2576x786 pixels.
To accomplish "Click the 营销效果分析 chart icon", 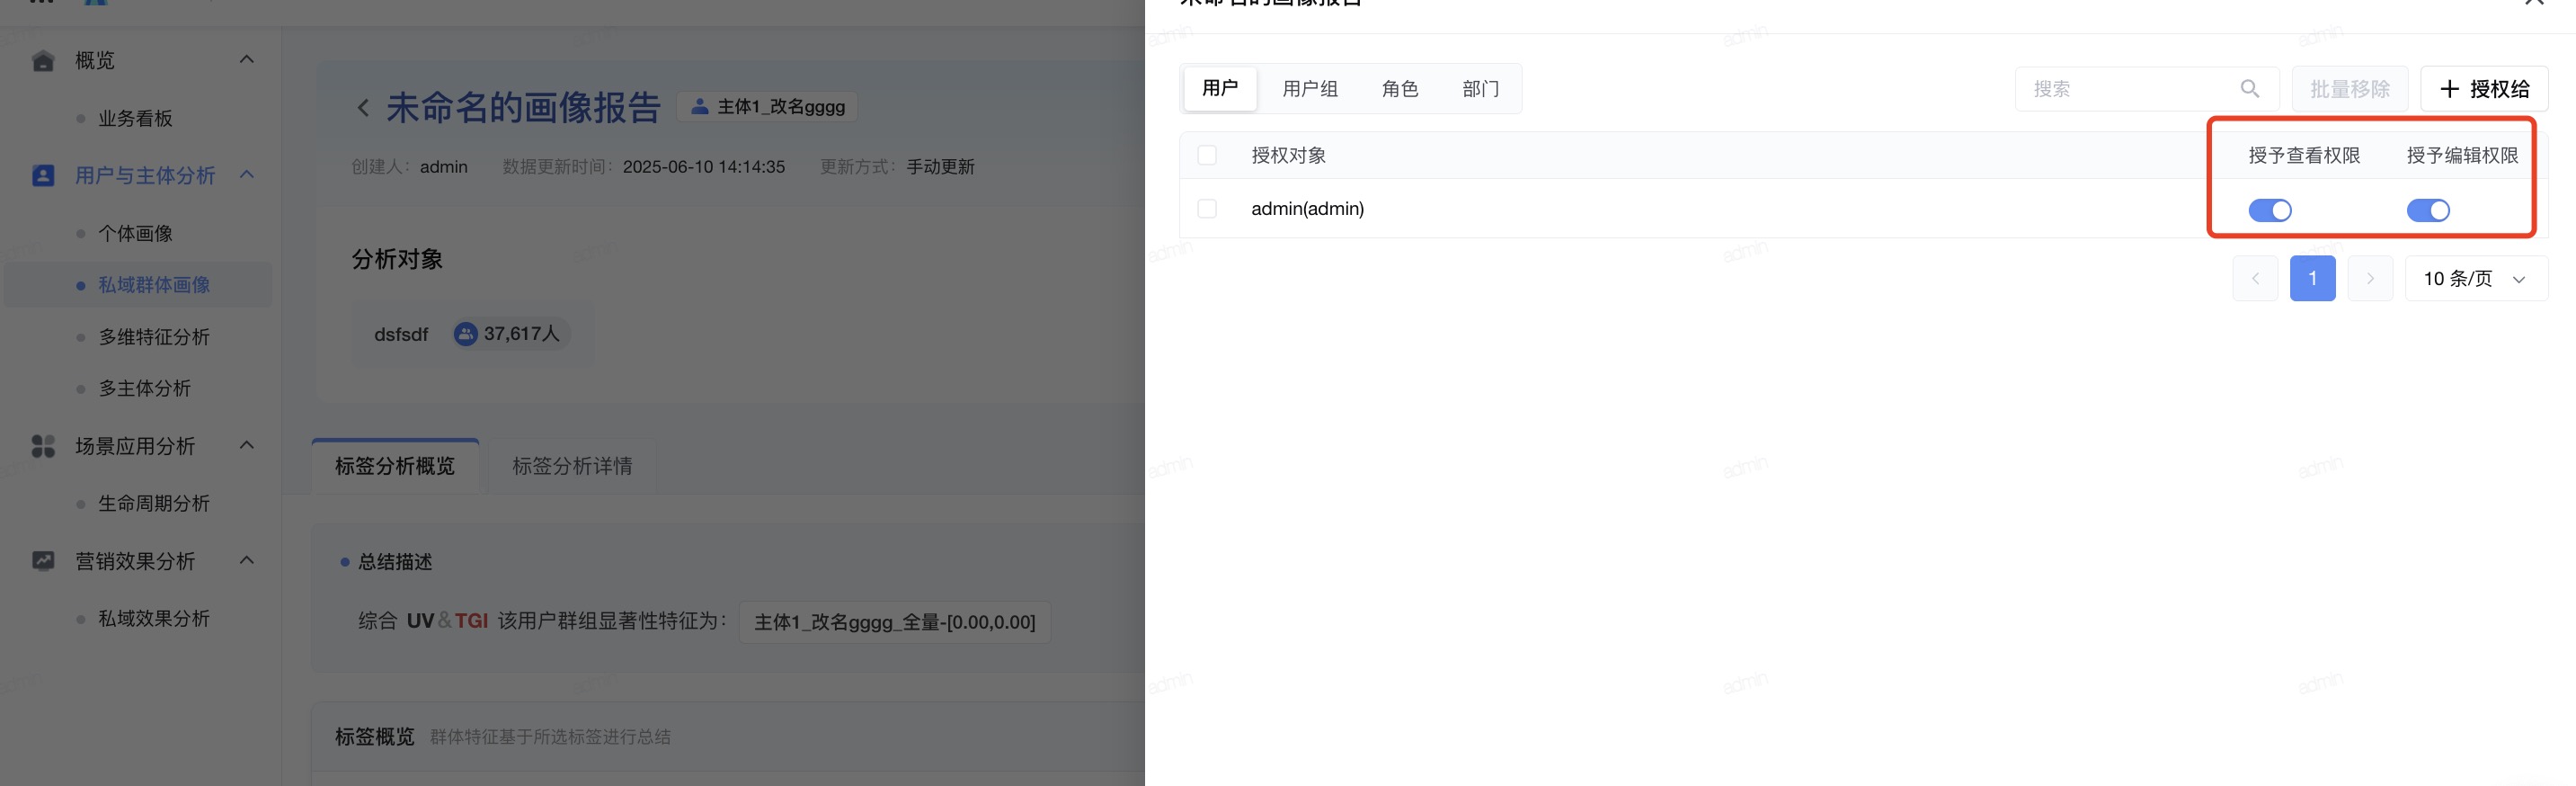I will click(43, 561).
